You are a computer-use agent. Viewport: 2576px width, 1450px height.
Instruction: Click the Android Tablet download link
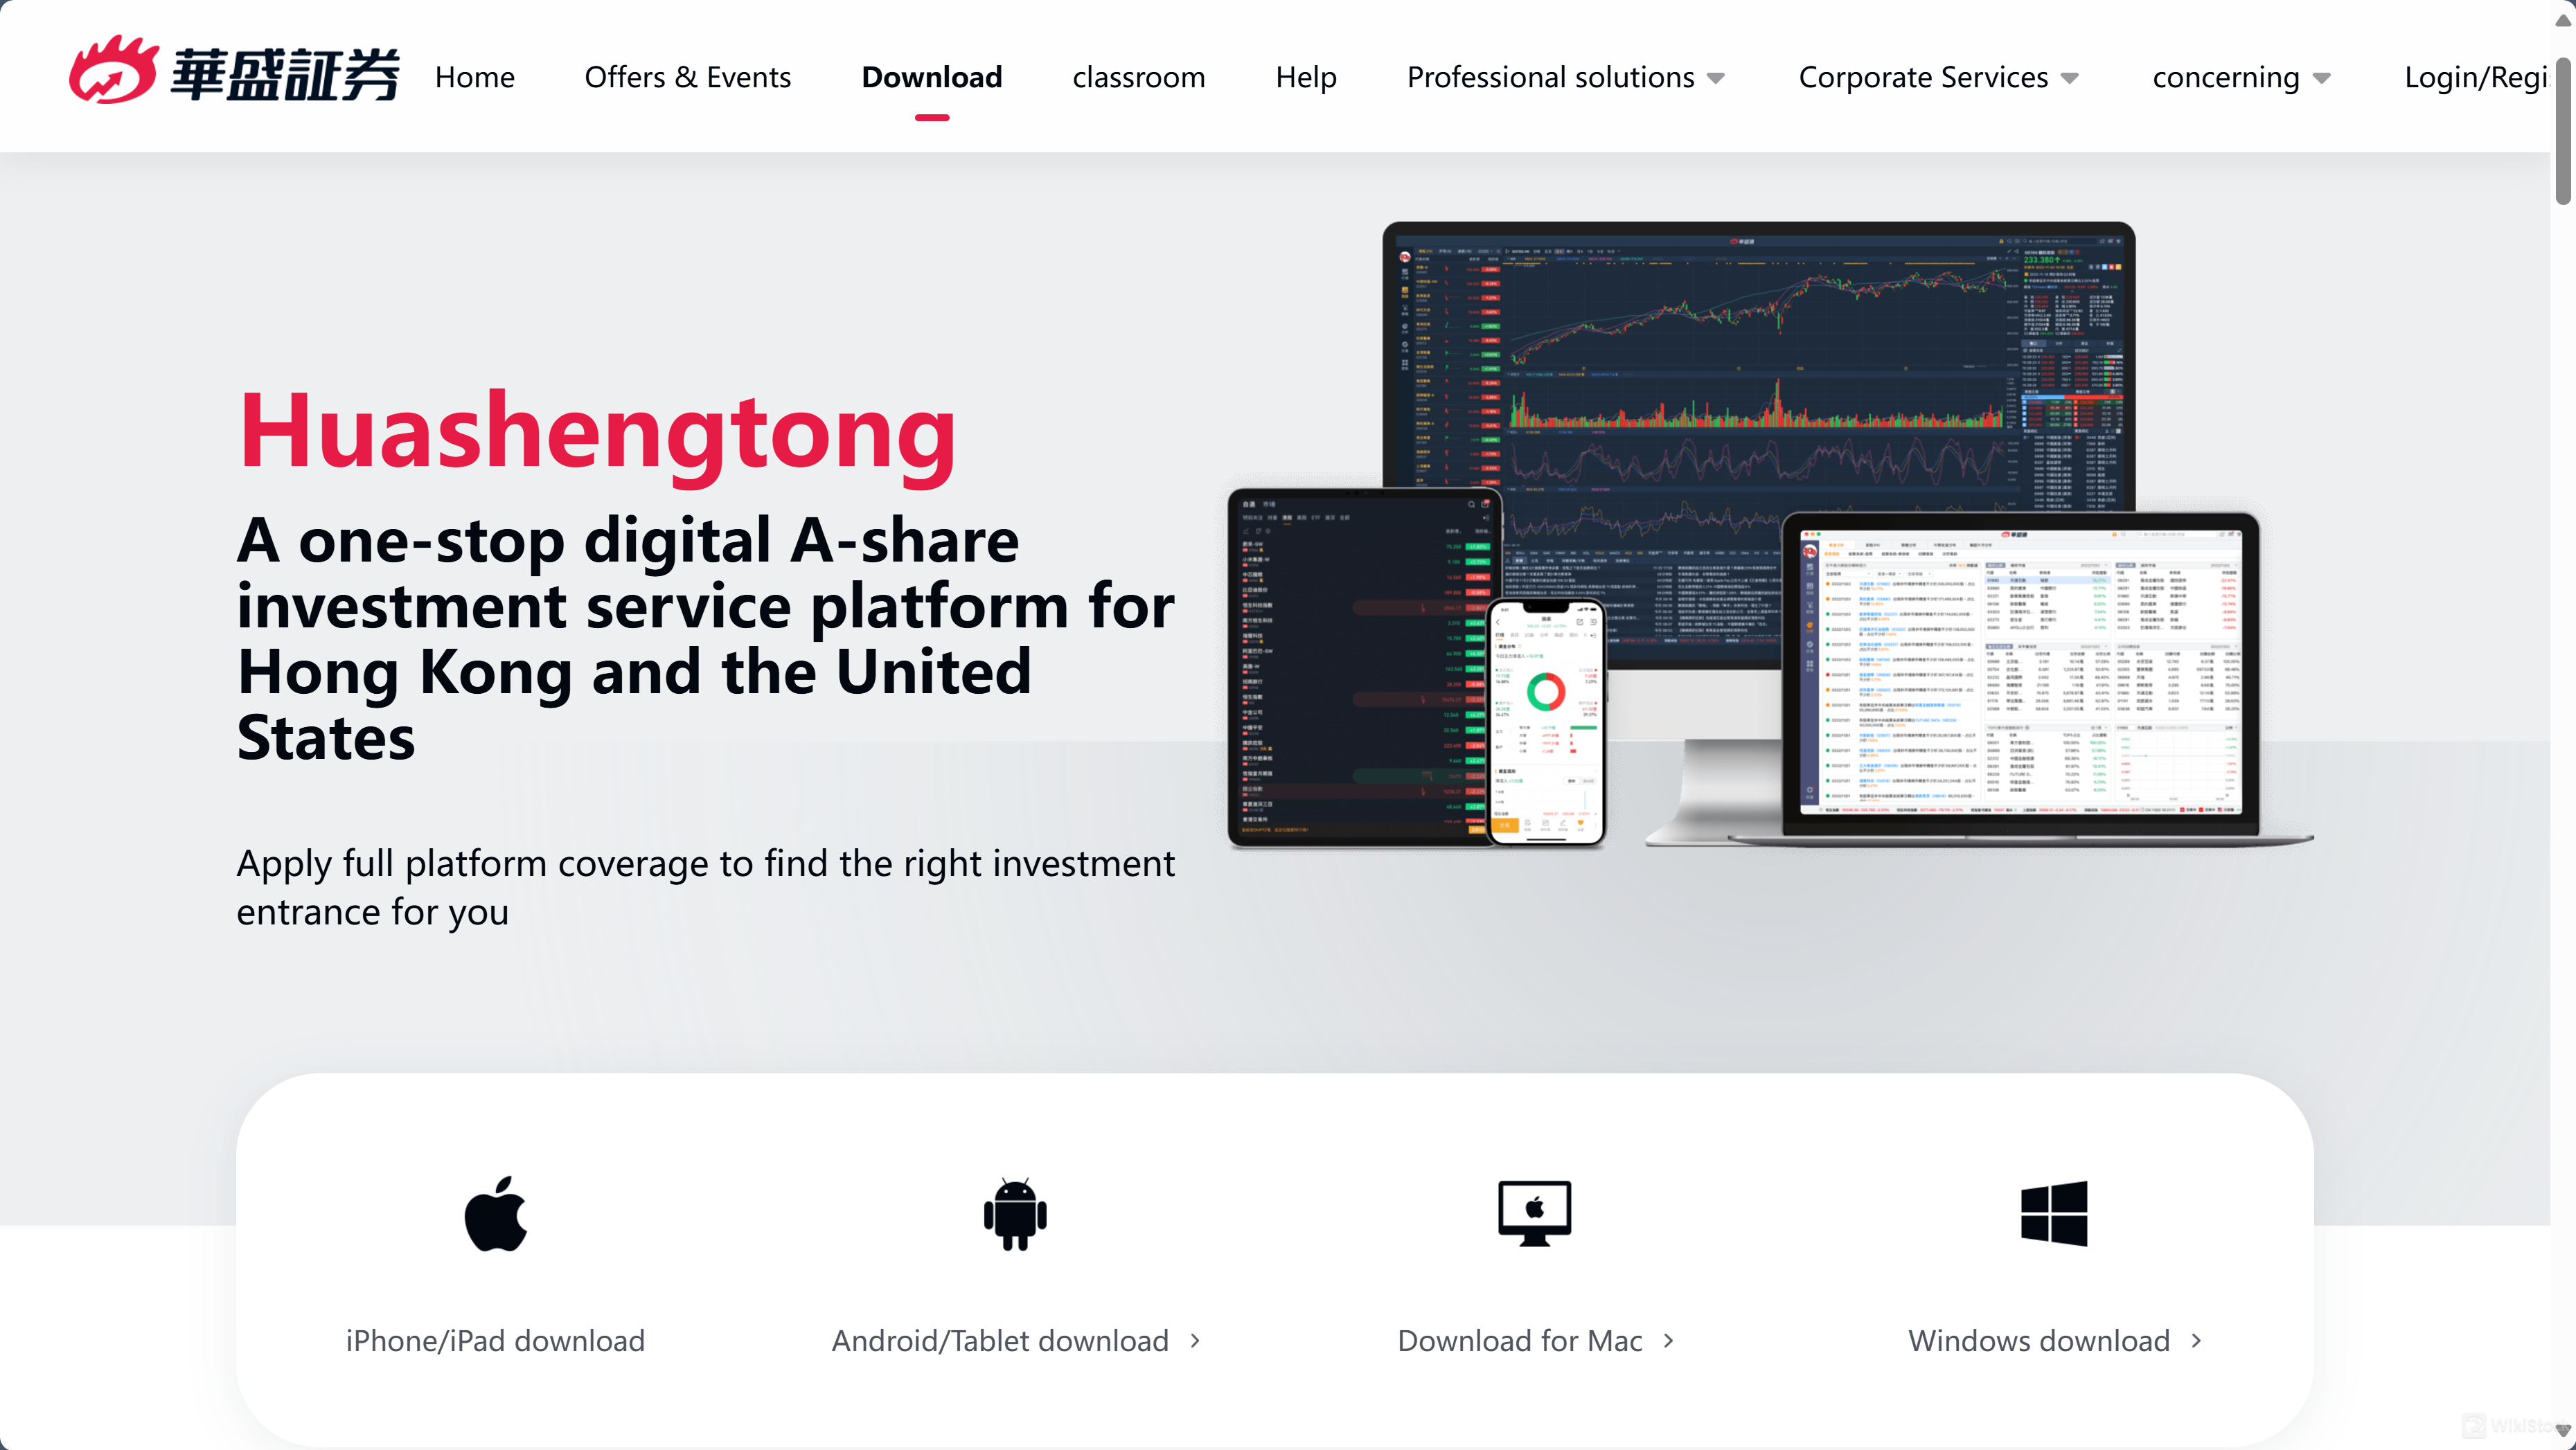tap(1014, 1339)
